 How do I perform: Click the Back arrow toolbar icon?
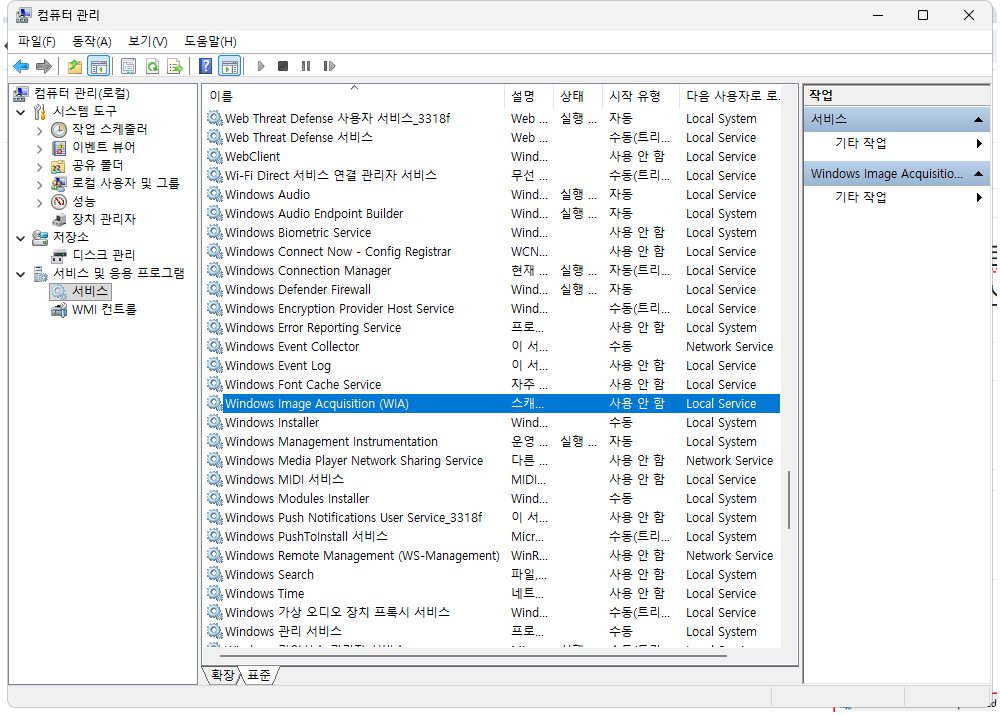[21, 66]
